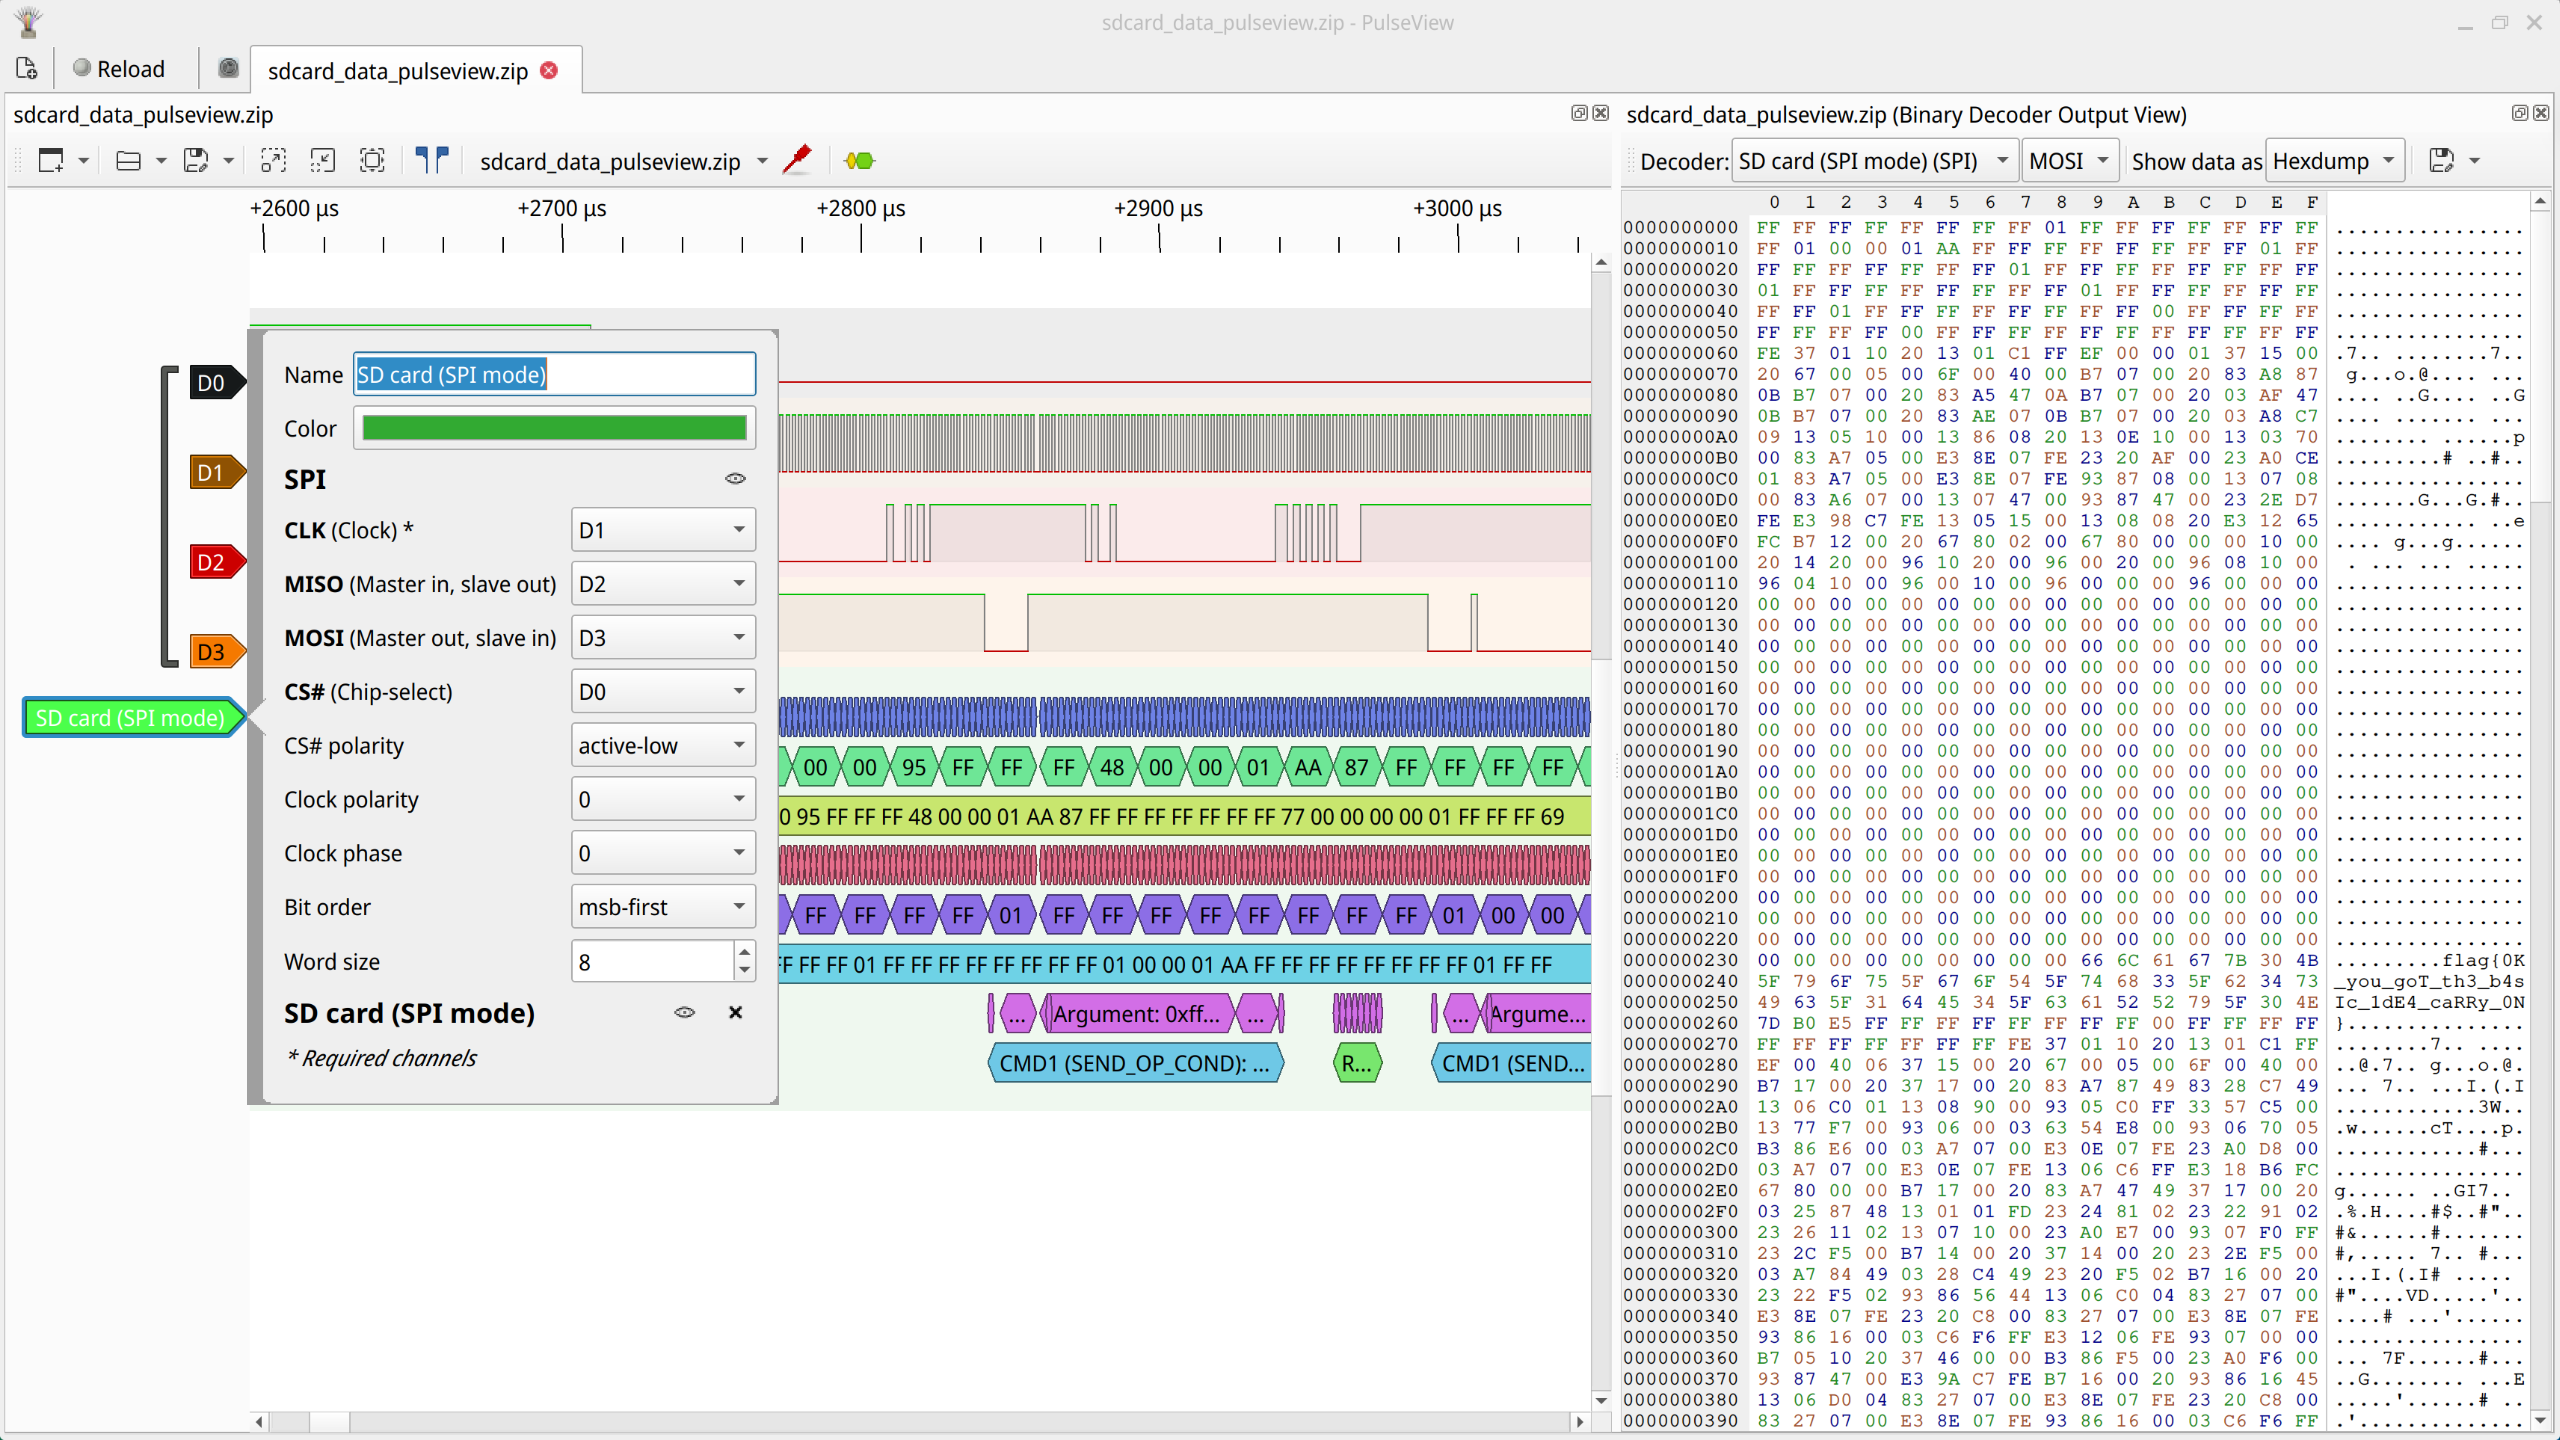Screen dimensions: 2560x1440
Task: Open the Hexdump format dropdown
Action: coord(2334,161)
